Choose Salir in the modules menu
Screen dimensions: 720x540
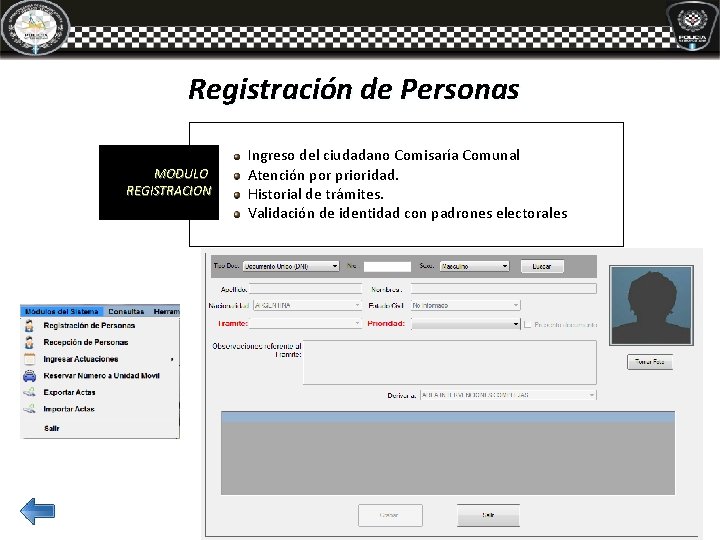click(x=51, y=428)
